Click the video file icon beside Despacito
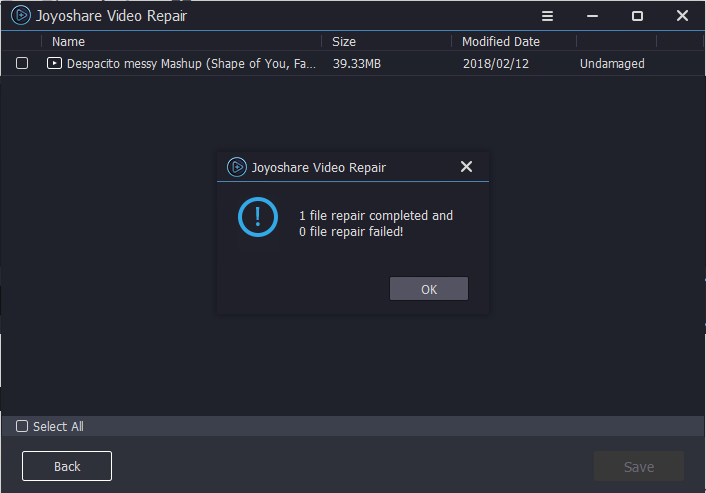Screen dimensions: 706x493 [54, 63]
